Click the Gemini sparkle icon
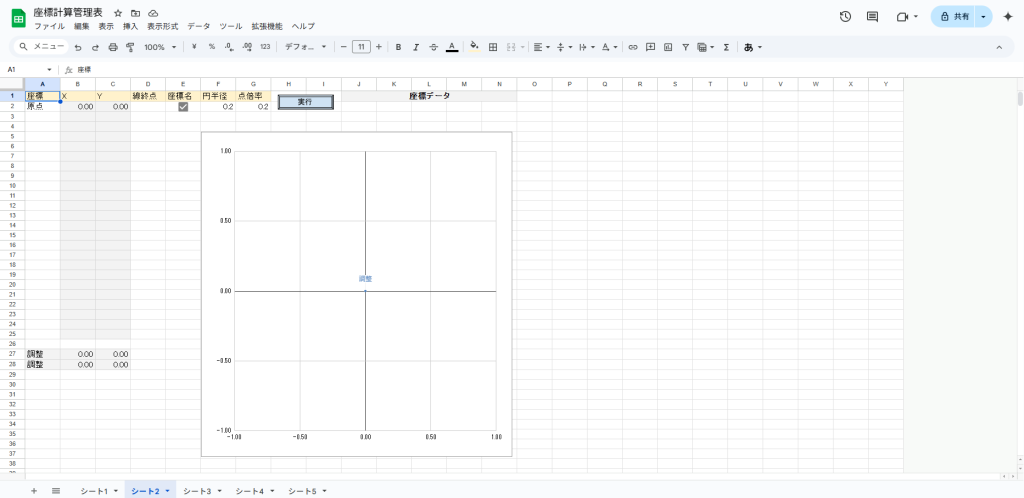The height and width of the screenshot is (498, 1024). coord(1008,17)
